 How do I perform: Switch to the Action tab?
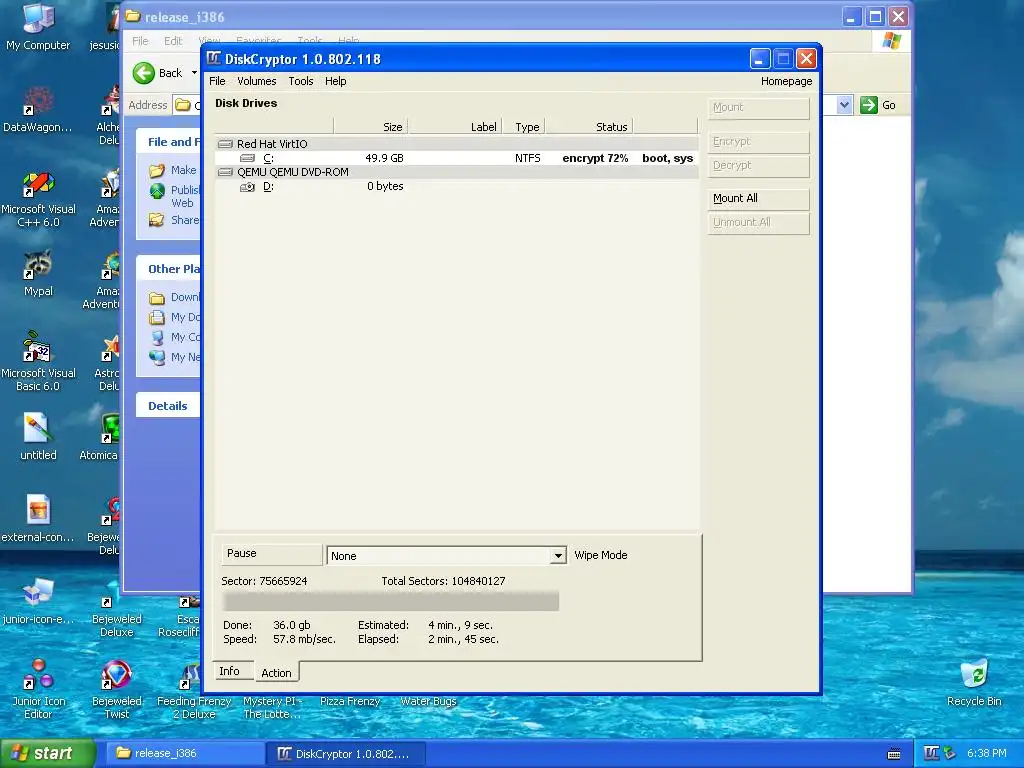(276, 673)
